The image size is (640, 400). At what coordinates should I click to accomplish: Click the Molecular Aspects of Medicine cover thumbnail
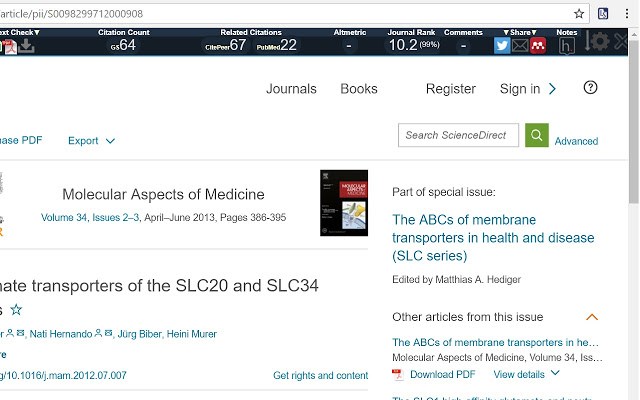point(343,203)
